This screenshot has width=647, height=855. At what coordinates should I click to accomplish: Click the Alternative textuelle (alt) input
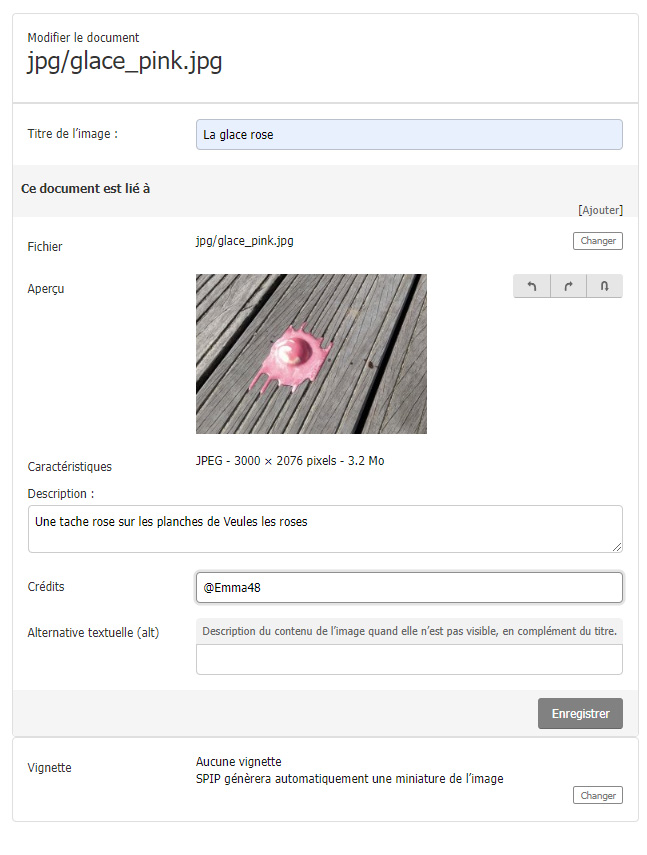point(409,660)
